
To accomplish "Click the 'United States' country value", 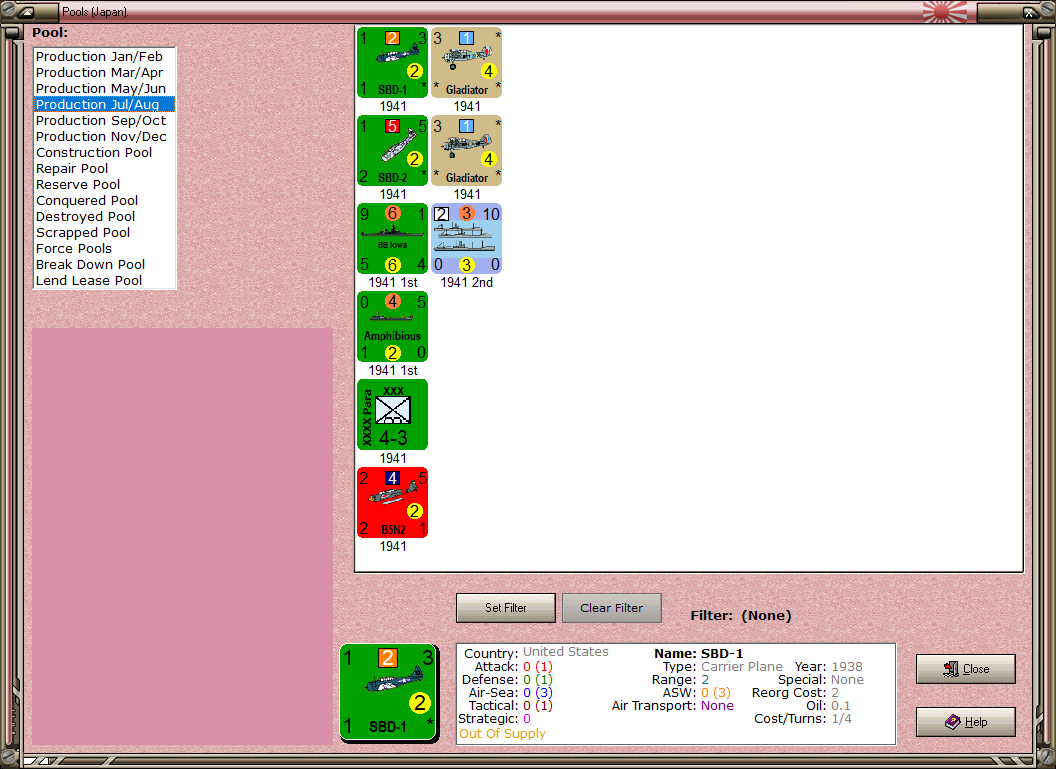I will (x=566, y=652).
